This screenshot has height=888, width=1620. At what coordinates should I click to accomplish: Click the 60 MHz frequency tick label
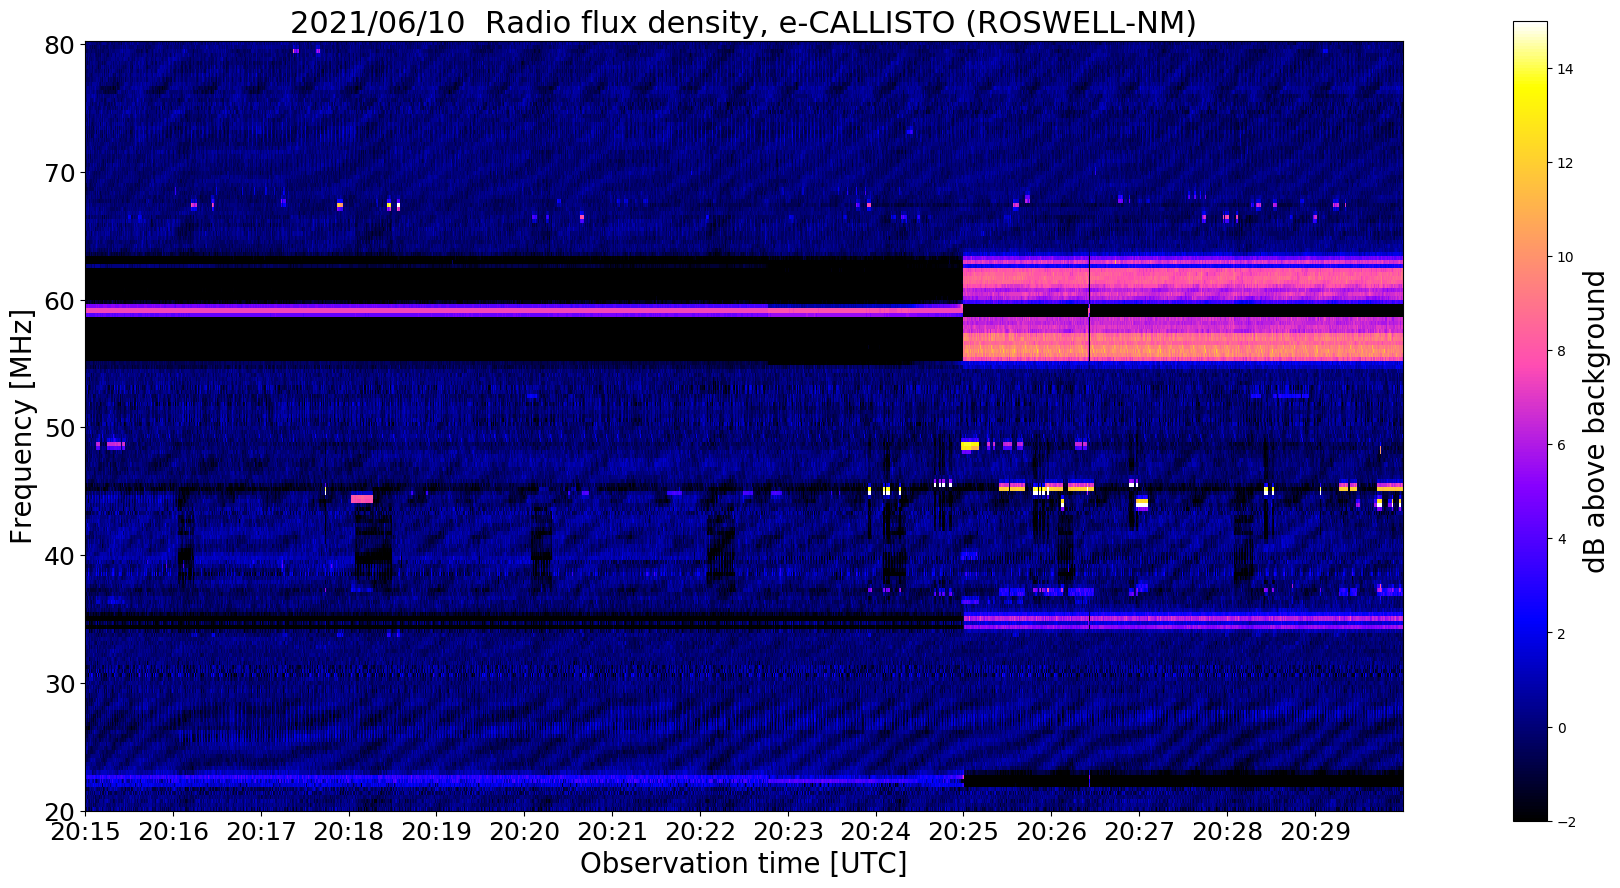62,300
